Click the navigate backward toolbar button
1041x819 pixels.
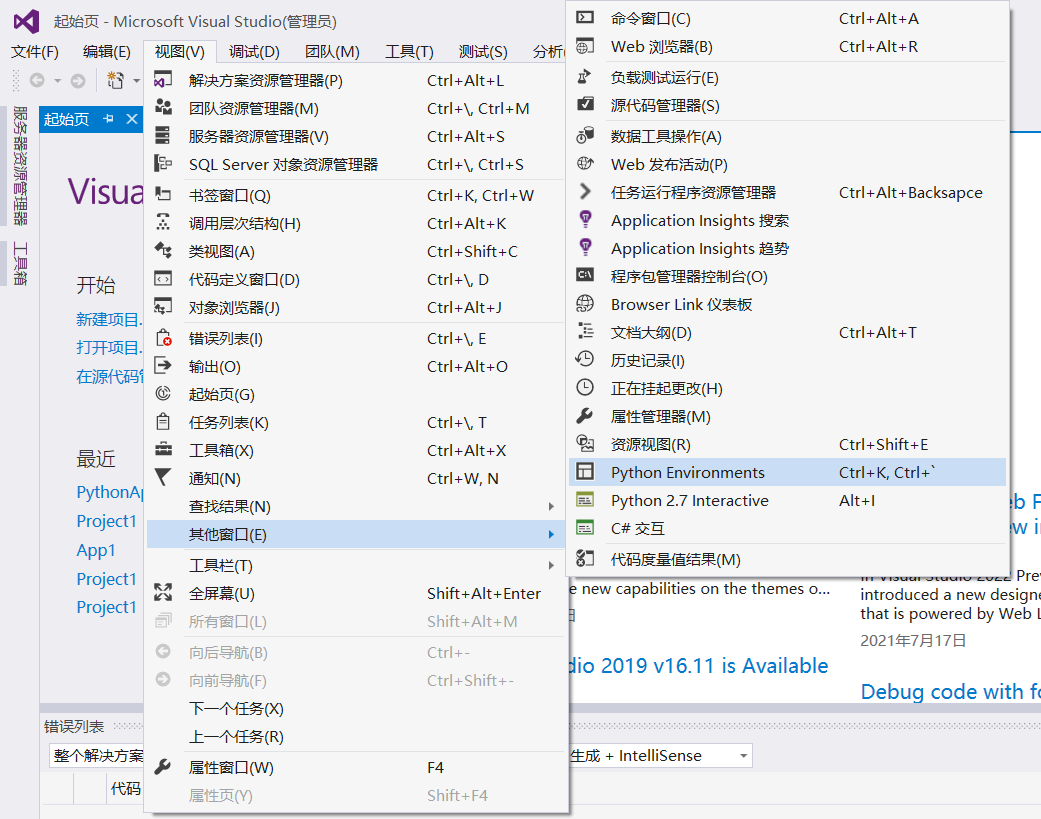point(37,81)
